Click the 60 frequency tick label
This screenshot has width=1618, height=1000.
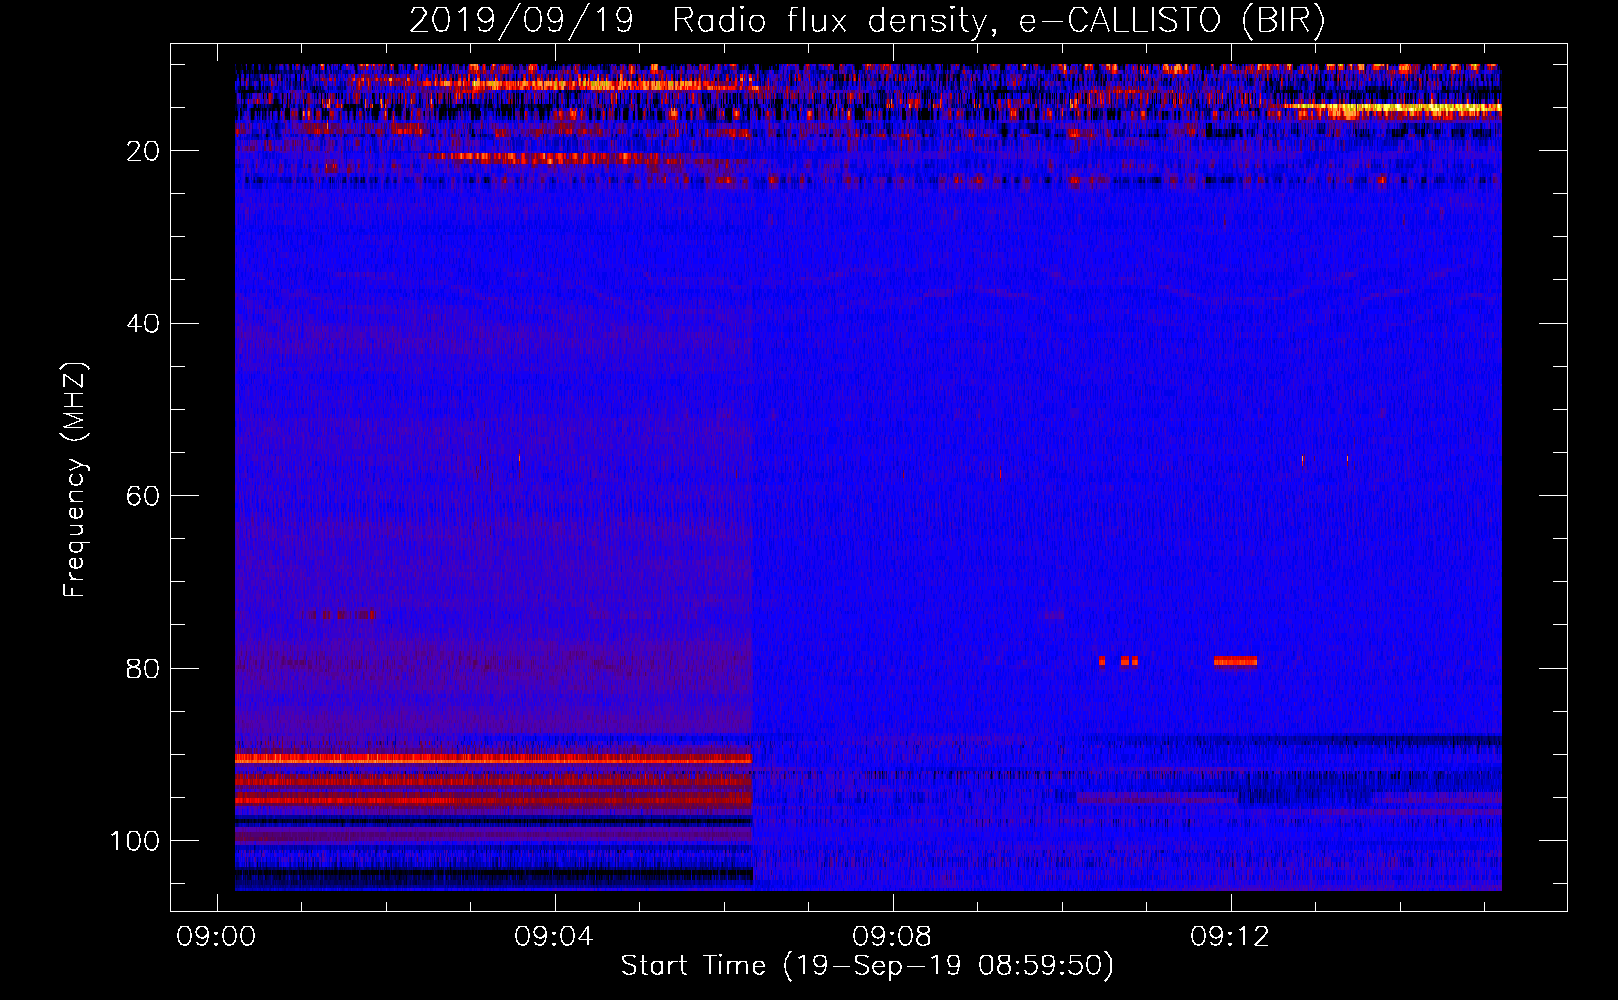pos(143,496)
